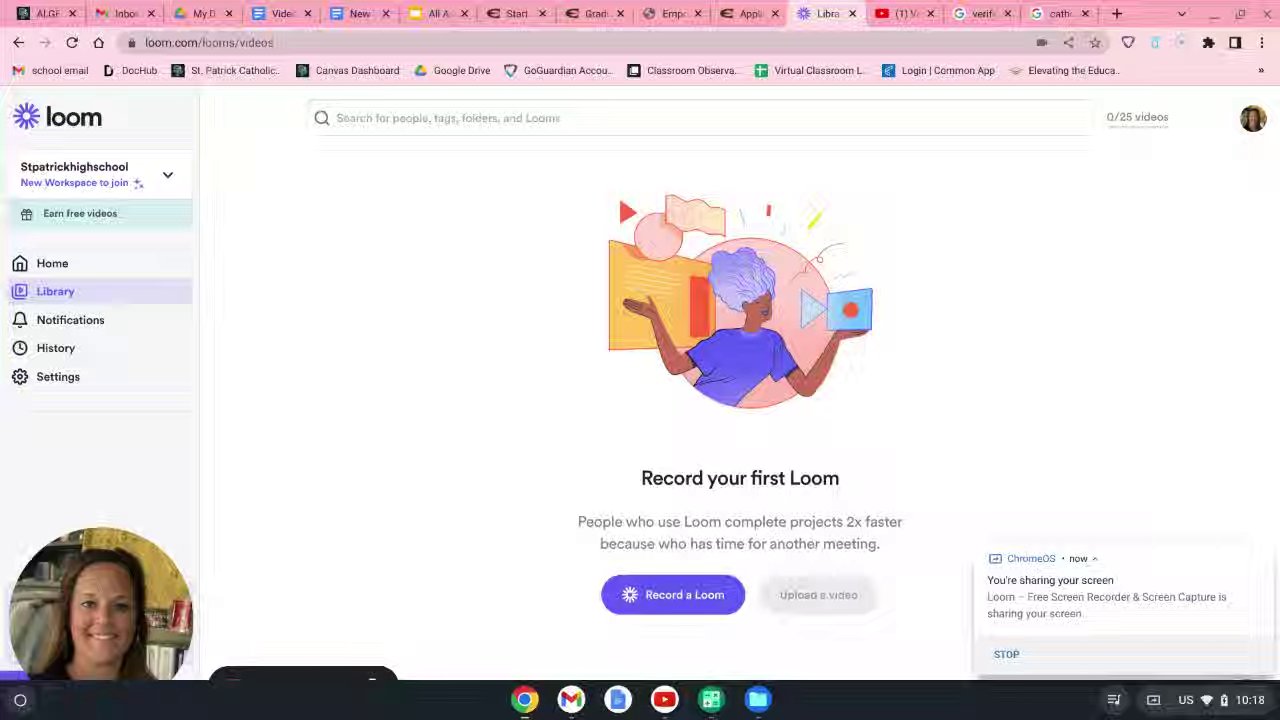The width and height of the screenshot is (1280, 720).
Task: Open the St. Patrick Catholic bookmark
Action: click(226, 71)
